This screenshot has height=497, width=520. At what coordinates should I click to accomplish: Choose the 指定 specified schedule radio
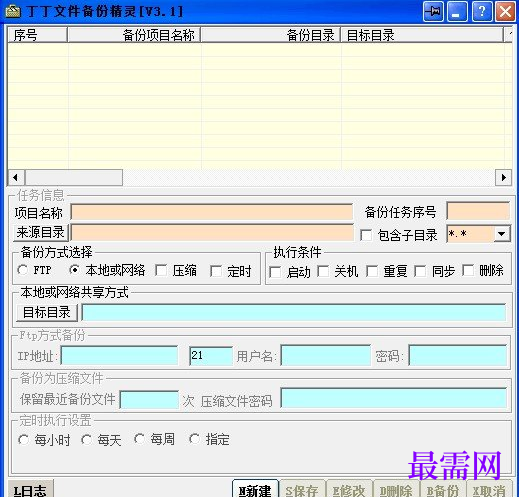coord(194,439)
